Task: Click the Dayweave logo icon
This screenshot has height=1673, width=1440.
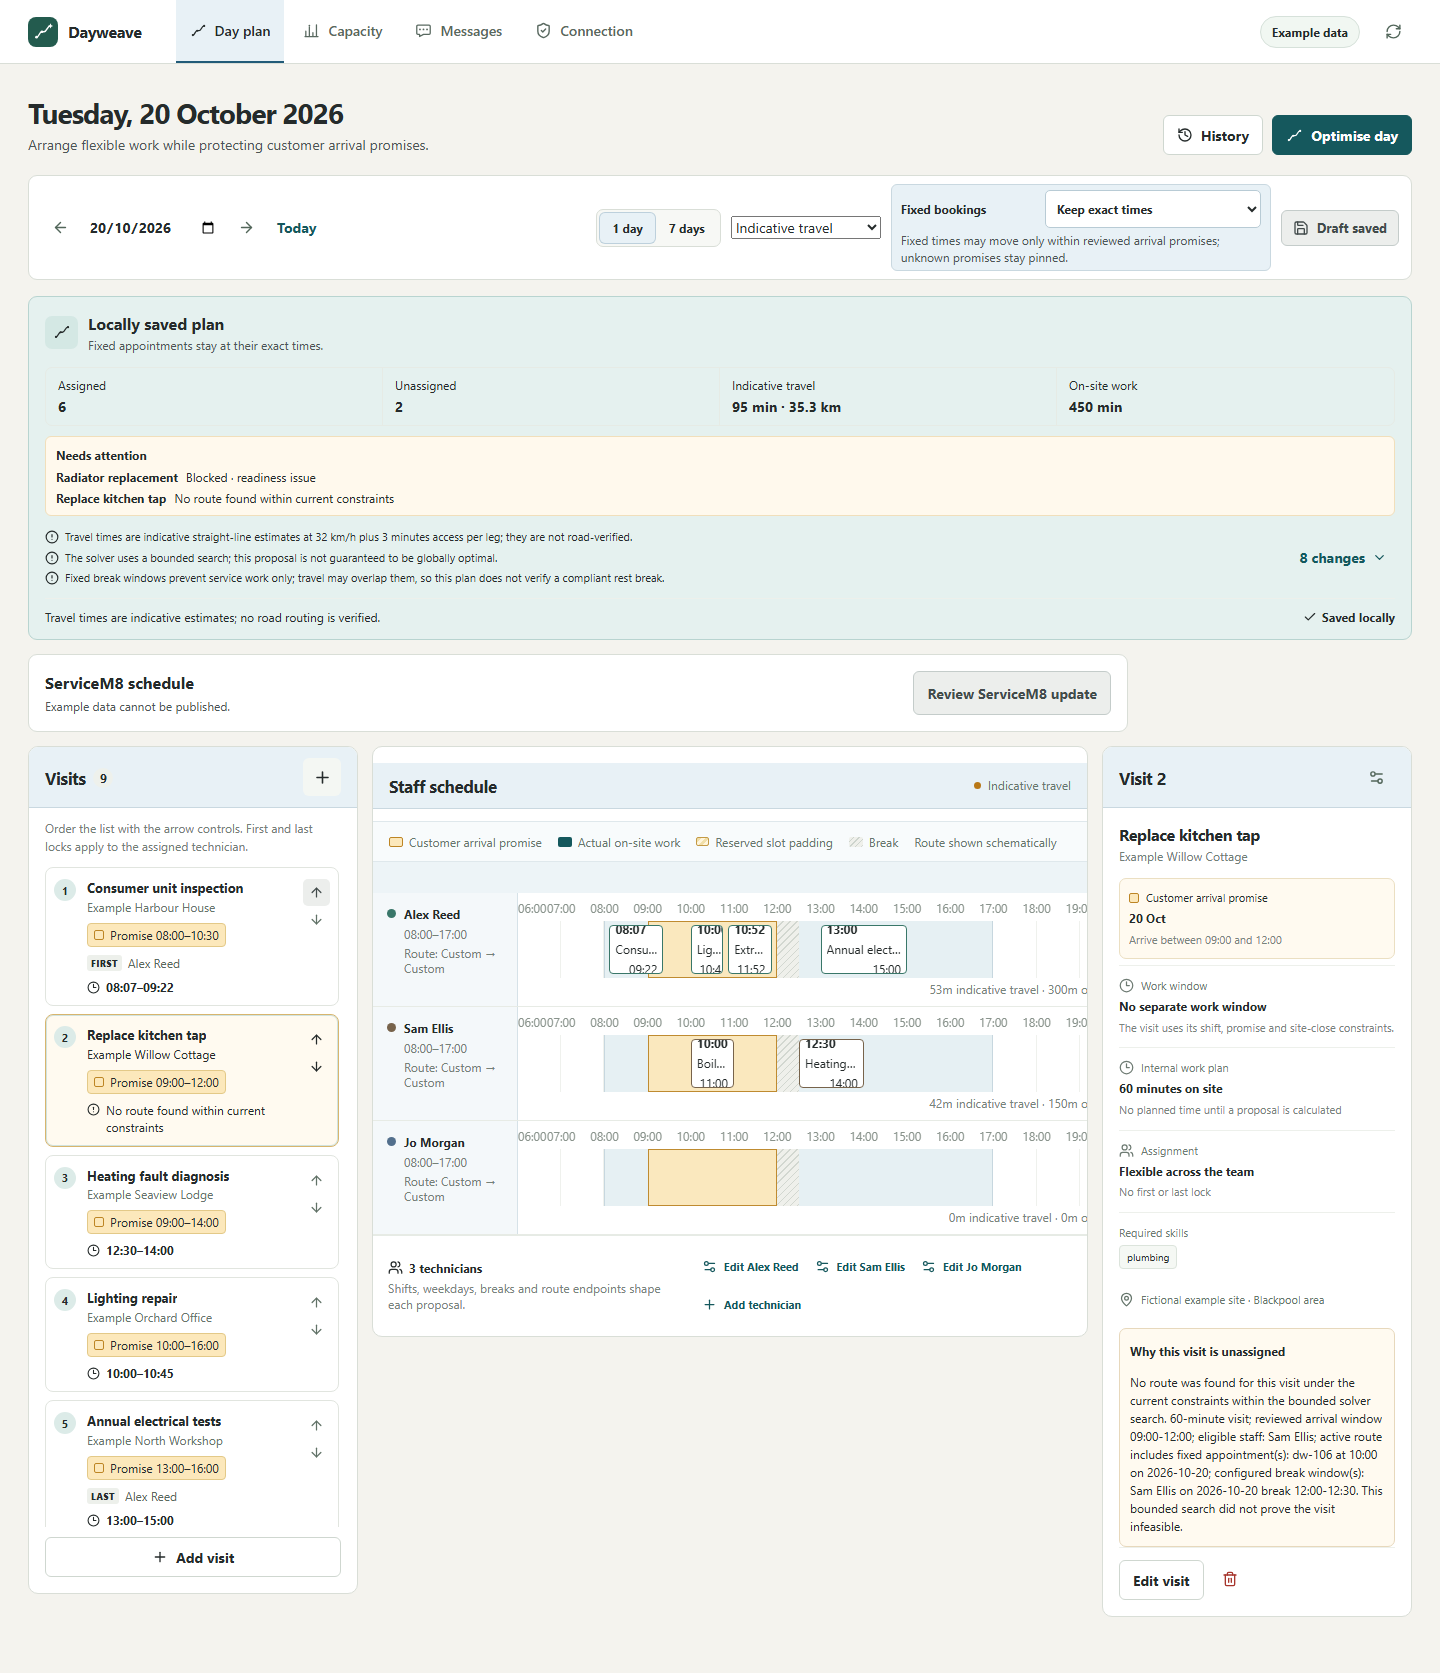Action: click(43, 32)
